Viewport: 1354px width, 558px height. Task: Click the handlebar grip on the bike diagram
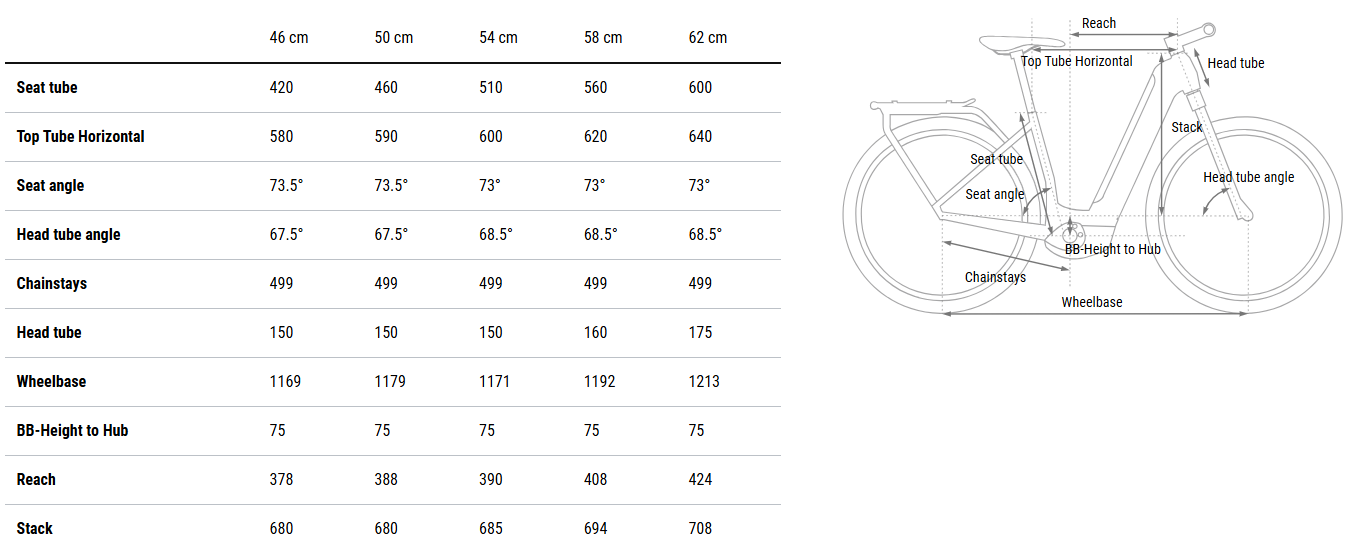tap(1208, 31)
